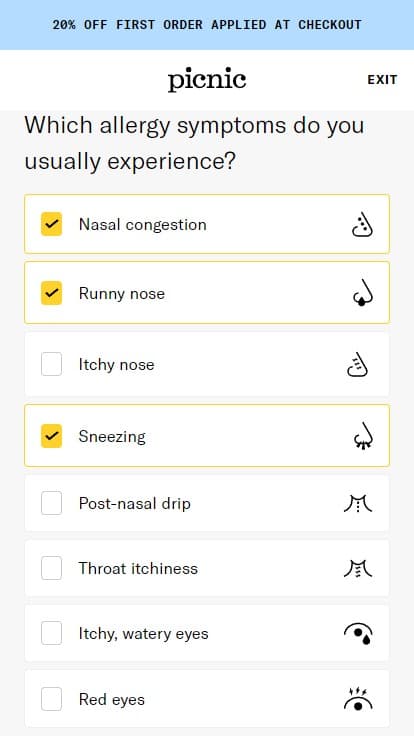Click the runny nose drip icon
This screenshot has width=414, height=736.
pyautogui.click(x=362, y=293)
